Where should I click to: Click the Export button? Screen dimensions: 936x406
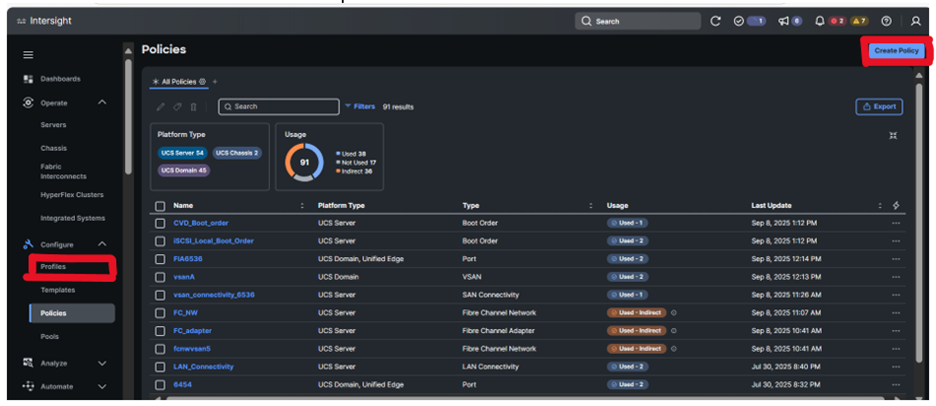pos(879,107)
